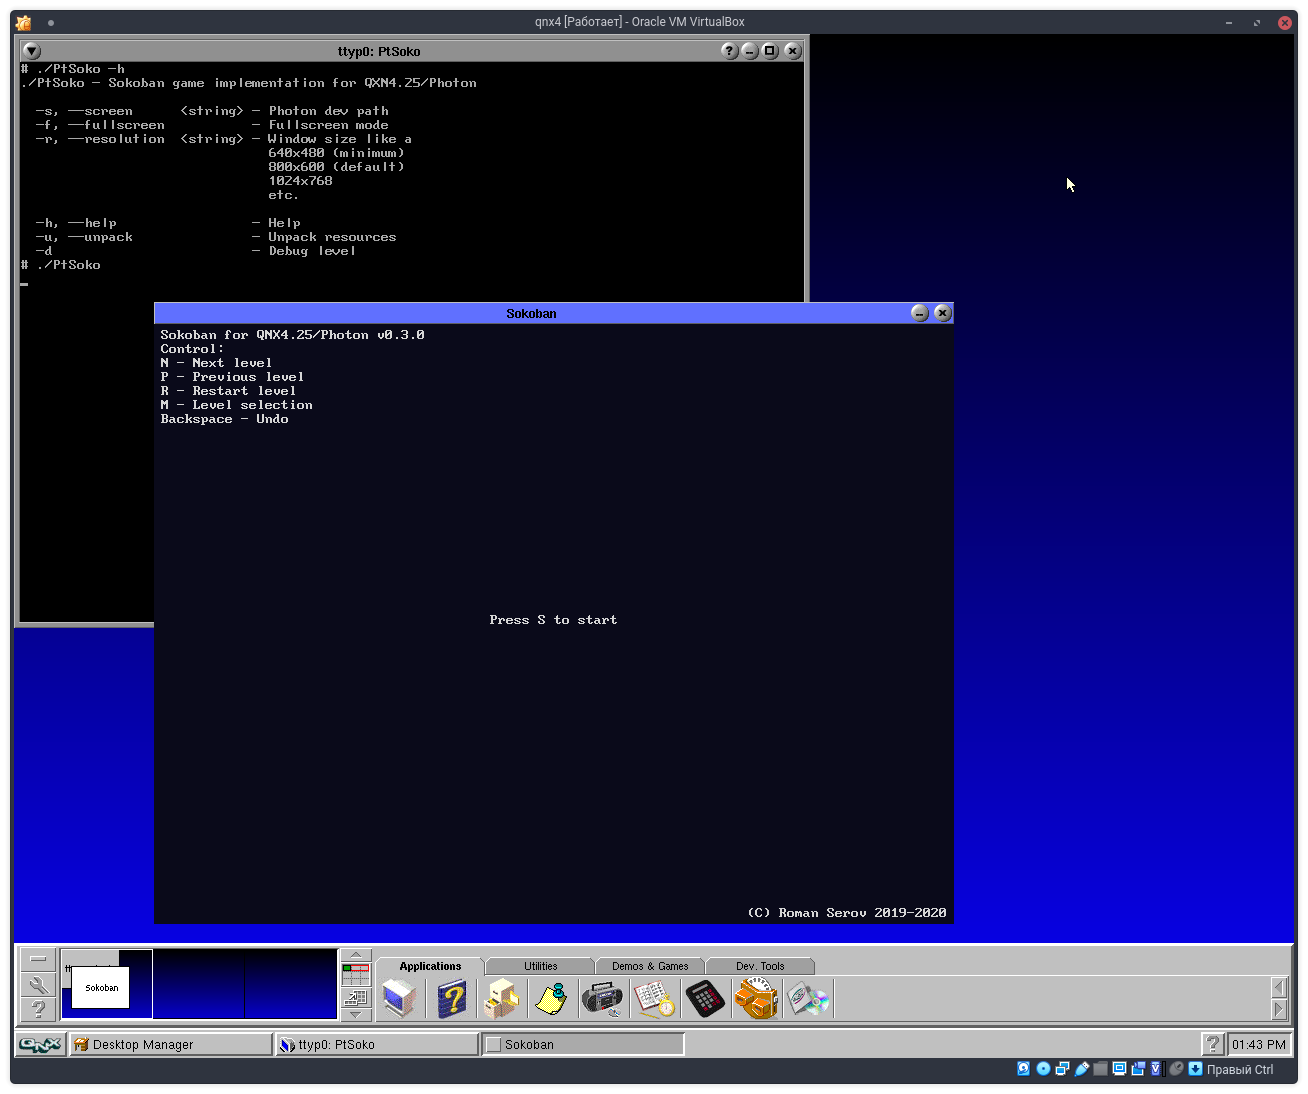Click the minus collapse icon on shelf
Screen dimensions: 1308x1094
(x=38, y=960)
